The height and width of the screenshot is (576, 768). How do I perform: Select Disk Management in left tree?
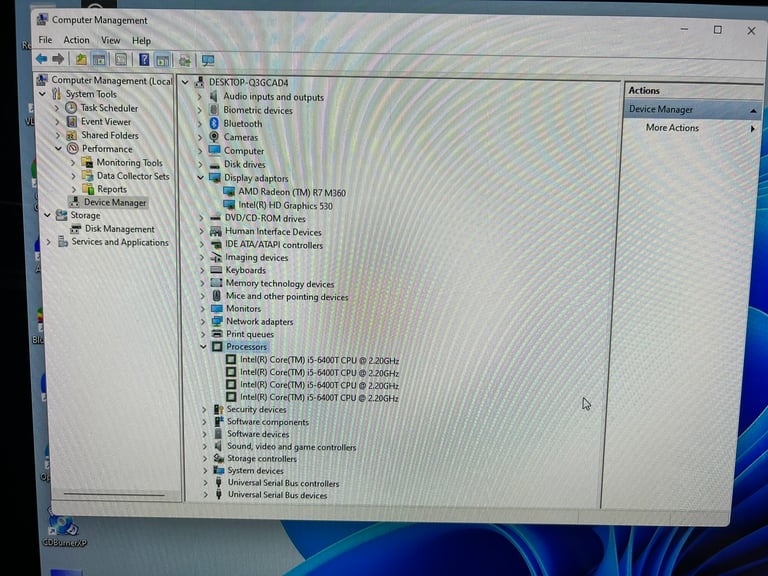tap(120, 229)
